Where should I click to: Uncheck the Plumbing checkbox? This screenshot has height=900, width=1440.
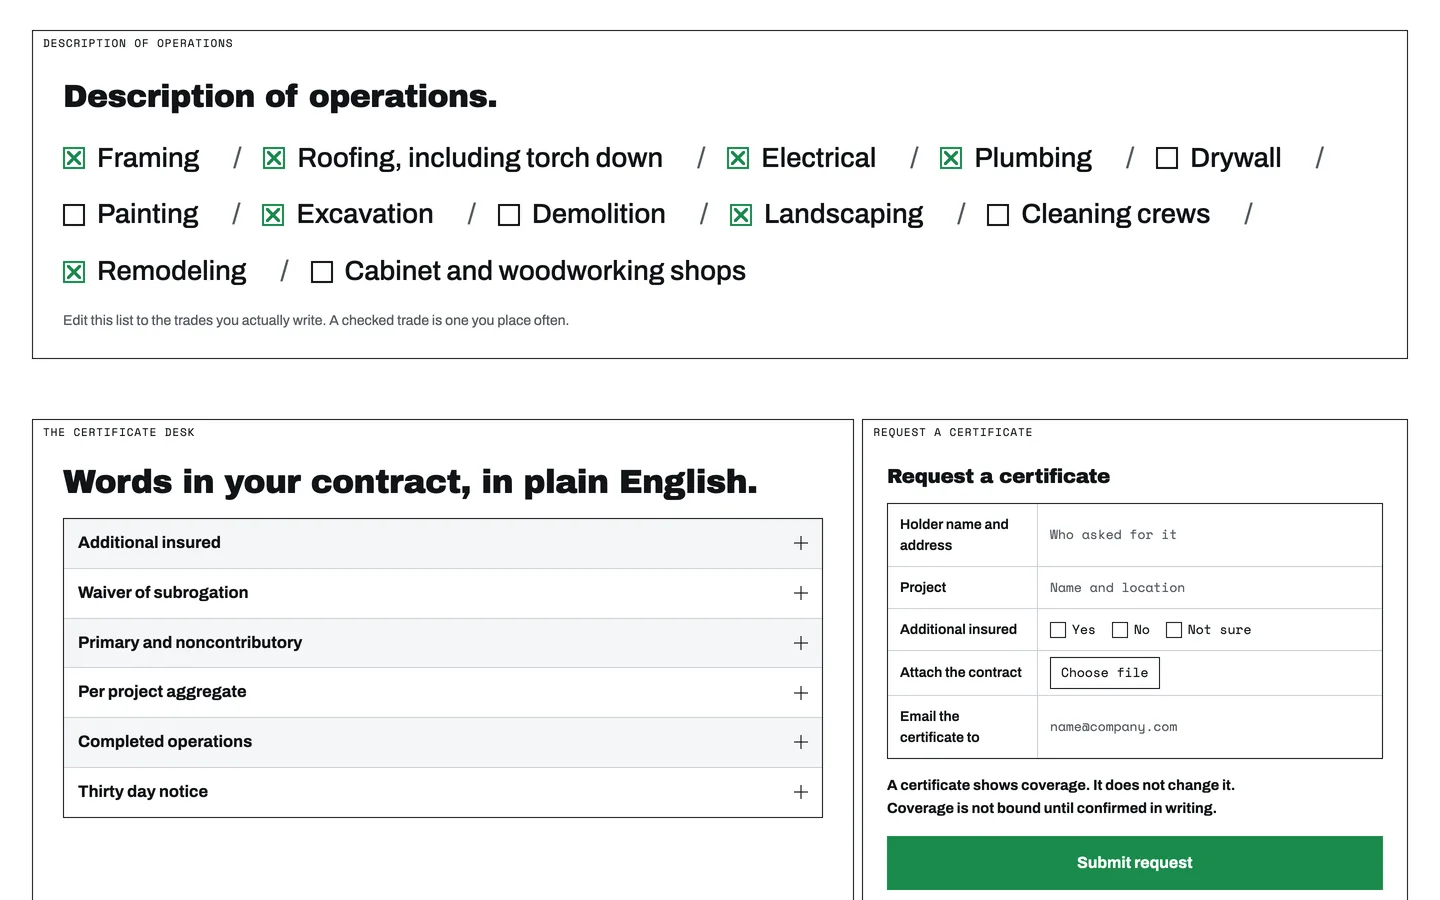[x=951, y=158]
